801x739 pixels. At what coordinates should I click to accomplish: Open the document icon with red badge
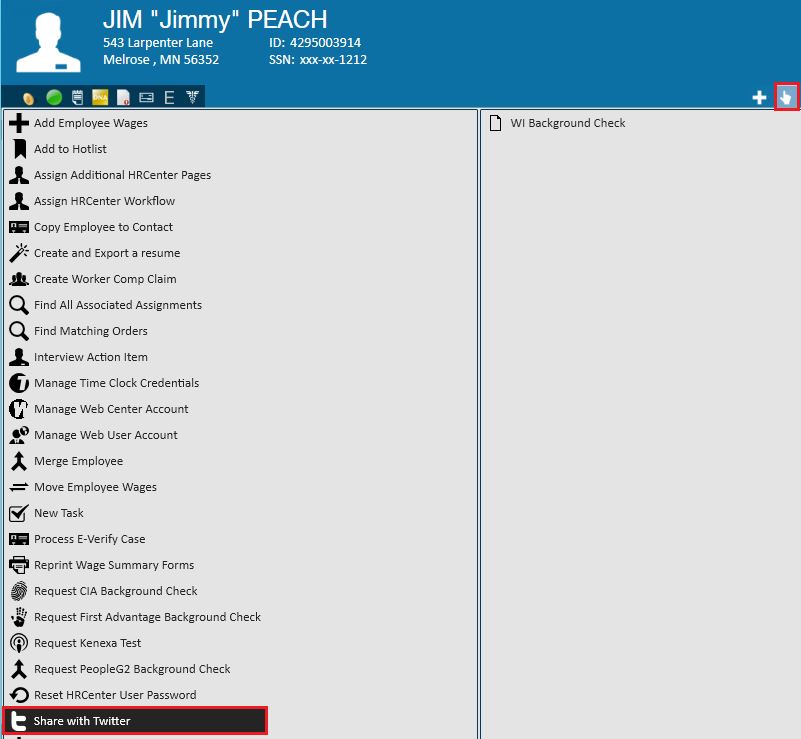click(x=123, y=97)
